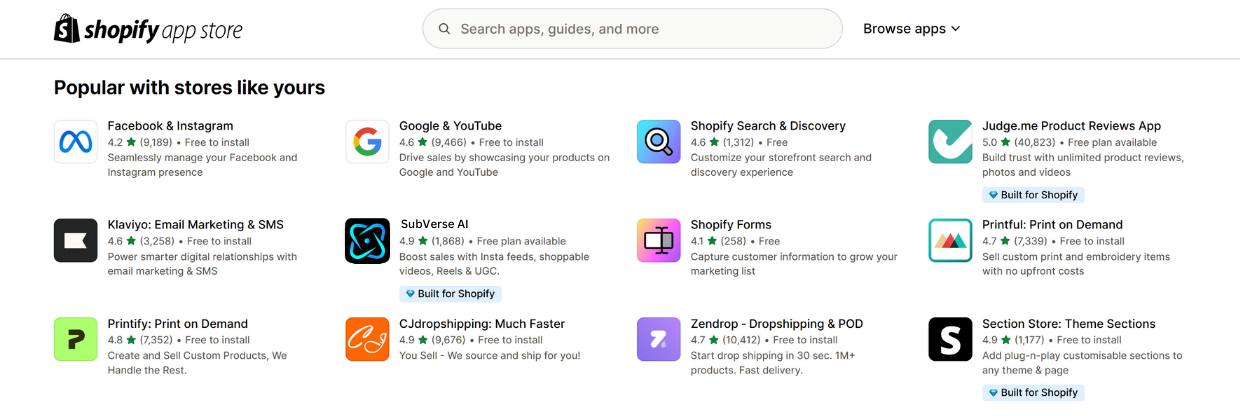
Task: Open the SubVerse AI title link
Action: point(434,225)
